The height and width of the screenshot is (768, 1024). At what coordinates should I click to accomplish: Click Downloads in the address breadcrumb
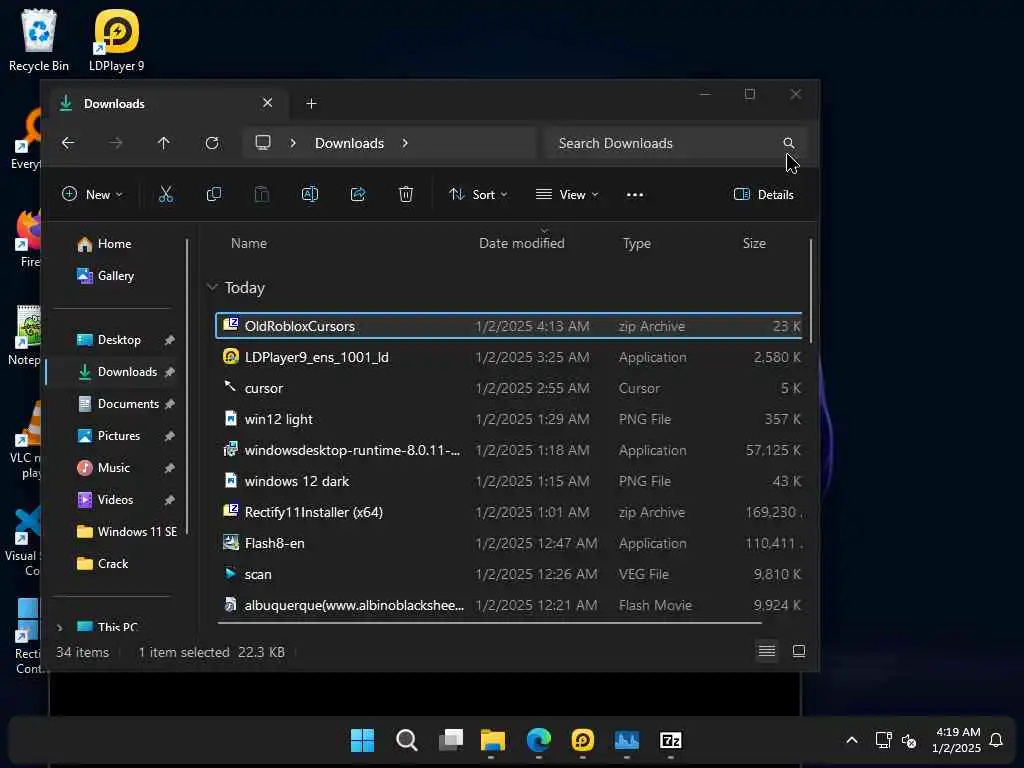349,143
